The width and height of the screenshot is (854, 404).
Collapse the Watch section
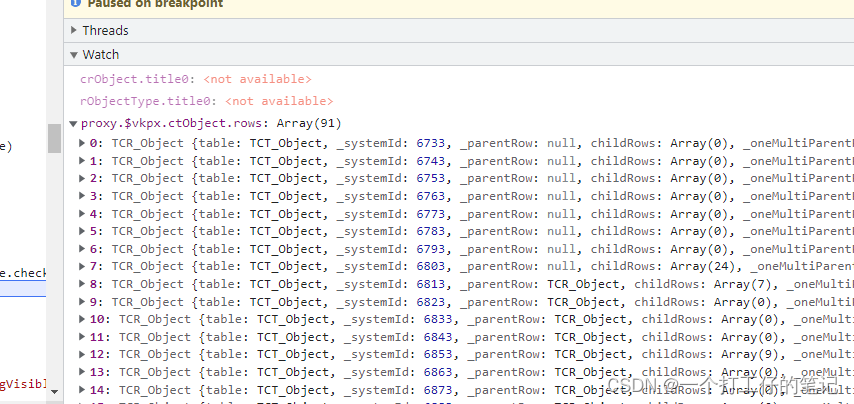pyautogui.click(x=74, y=54)
